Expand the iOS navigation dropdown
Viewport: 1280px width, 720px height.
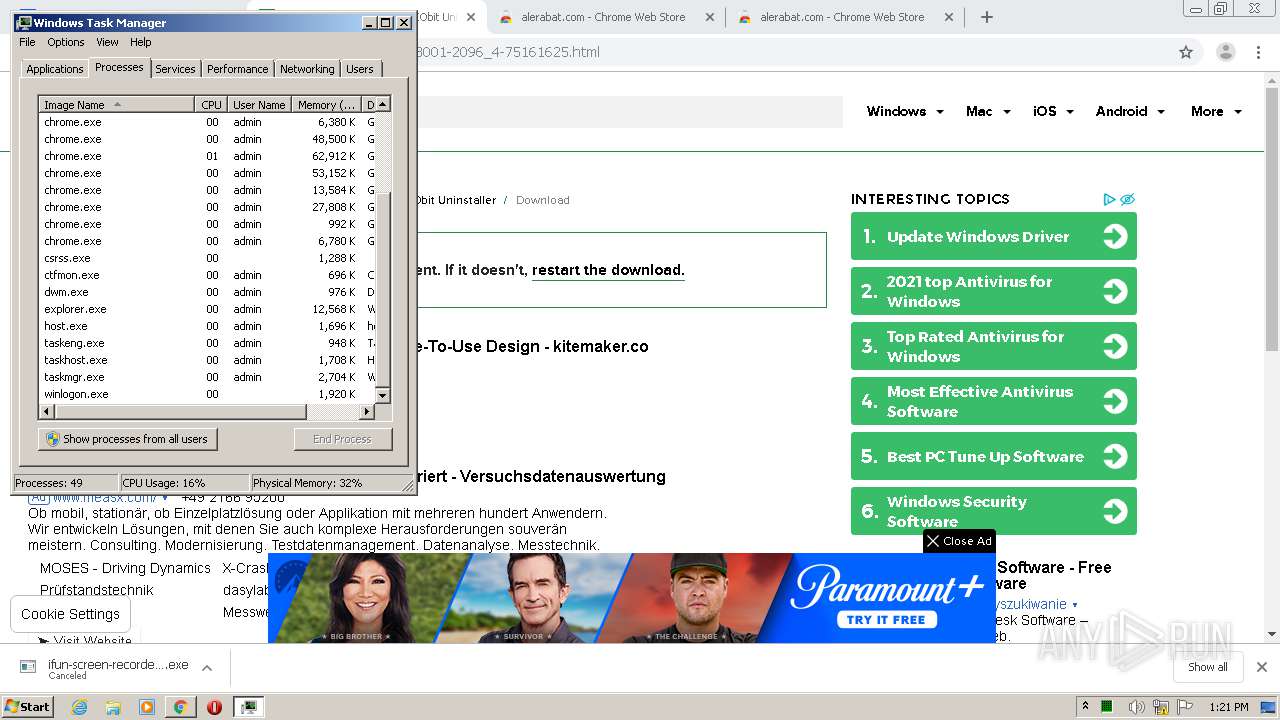coord(1053,111)
